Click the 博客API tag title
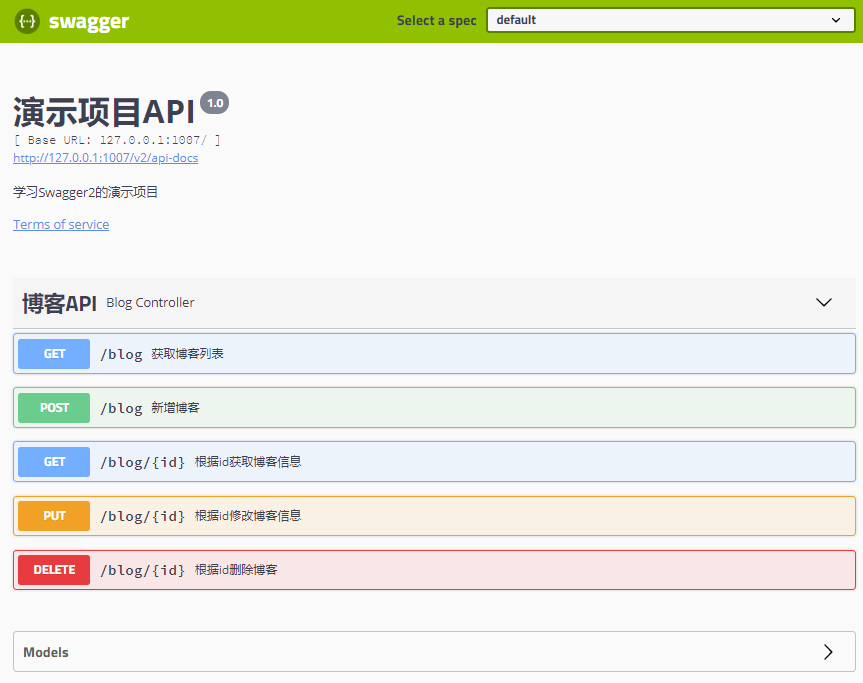This screenshot has width=863, height=683. click(x=59, y=303)
